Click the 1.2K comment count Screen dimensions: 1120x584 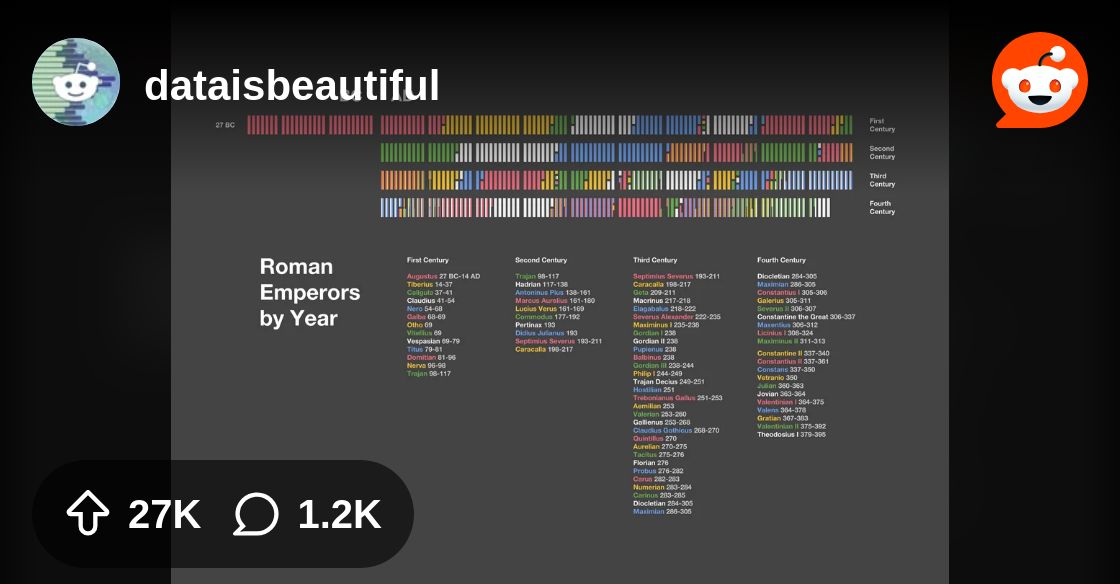(339, 514)
